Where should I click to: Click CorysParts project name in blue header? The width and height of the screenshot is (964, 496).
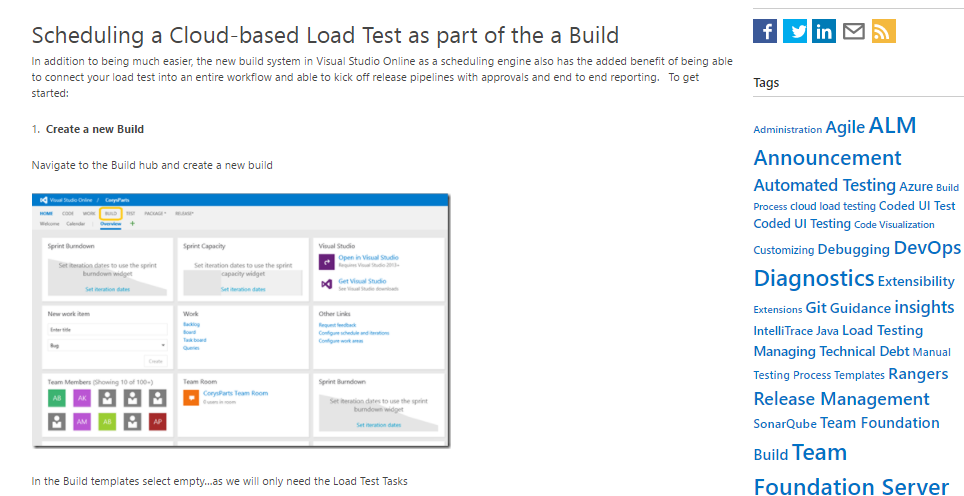pyautogui.click(x=116, y=200)
